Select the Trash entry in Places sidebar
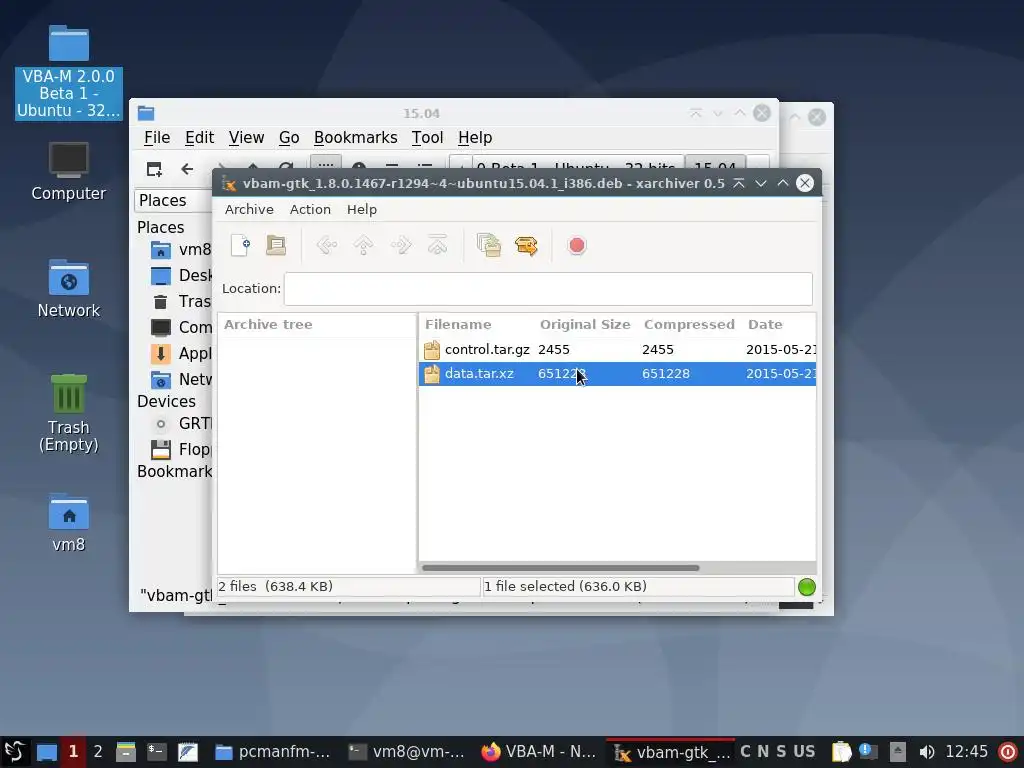This screenshot has width=1024, height=768. click(180, 301)
